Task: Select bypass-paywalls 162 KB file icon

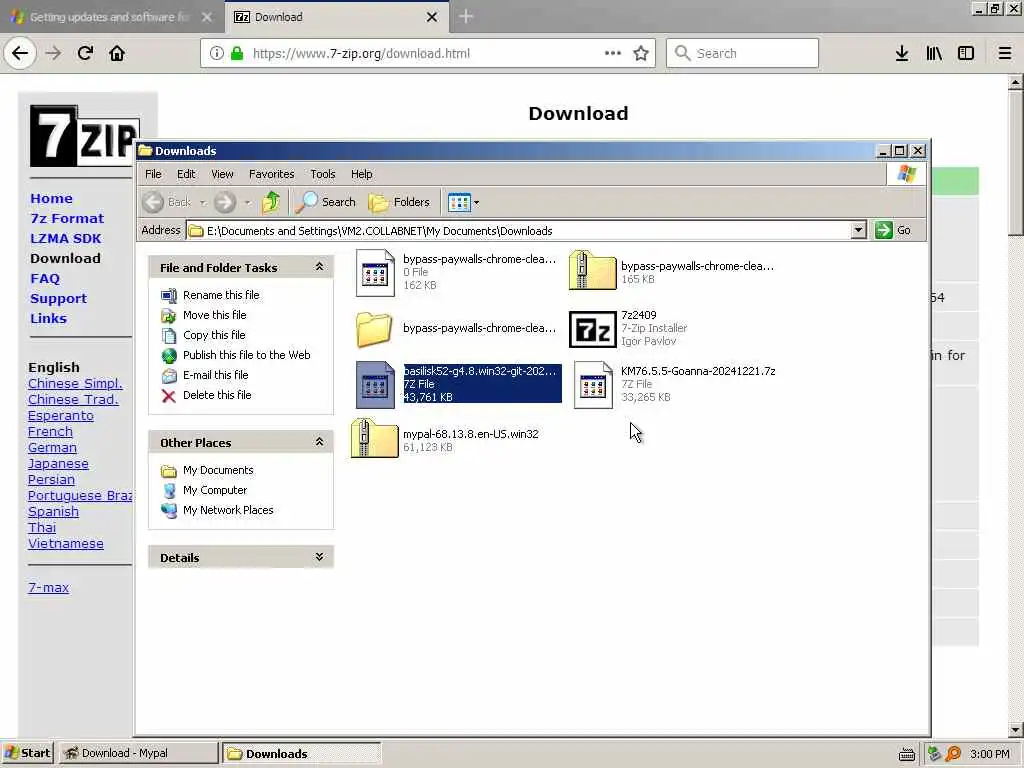Action: coord(375,273)
